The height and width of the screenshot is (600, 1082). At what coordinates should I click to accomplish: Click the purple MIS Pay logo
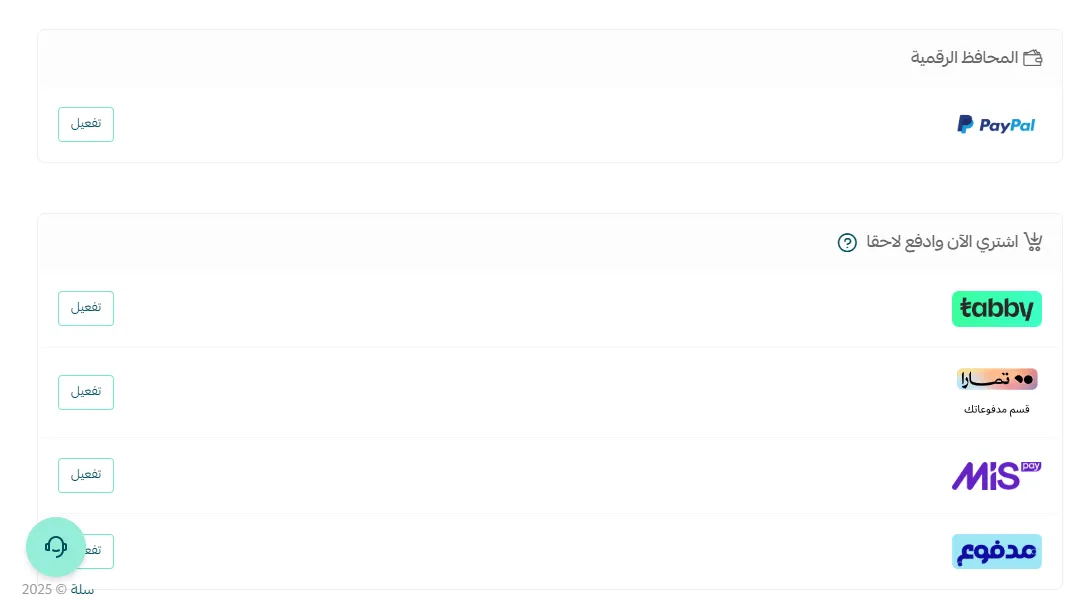[x=996, y=475]
